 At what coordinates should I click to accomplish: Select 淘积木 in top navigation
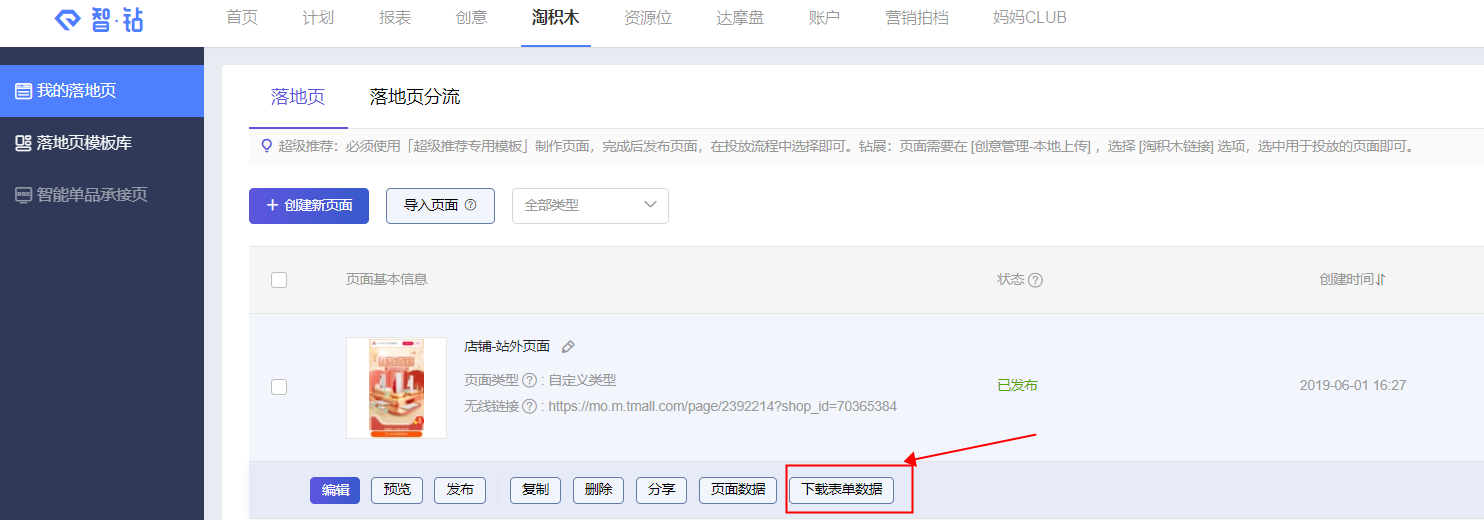[556, 18]
